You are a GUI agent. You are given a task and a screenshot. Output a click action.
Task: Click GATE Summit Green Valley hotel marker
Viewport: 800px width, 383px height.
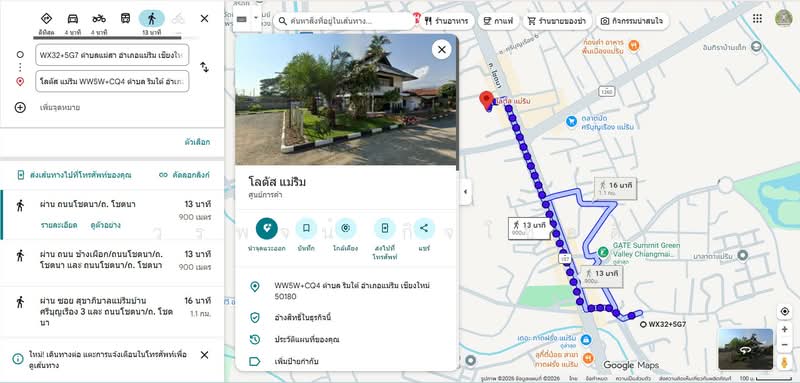point(603,251)
